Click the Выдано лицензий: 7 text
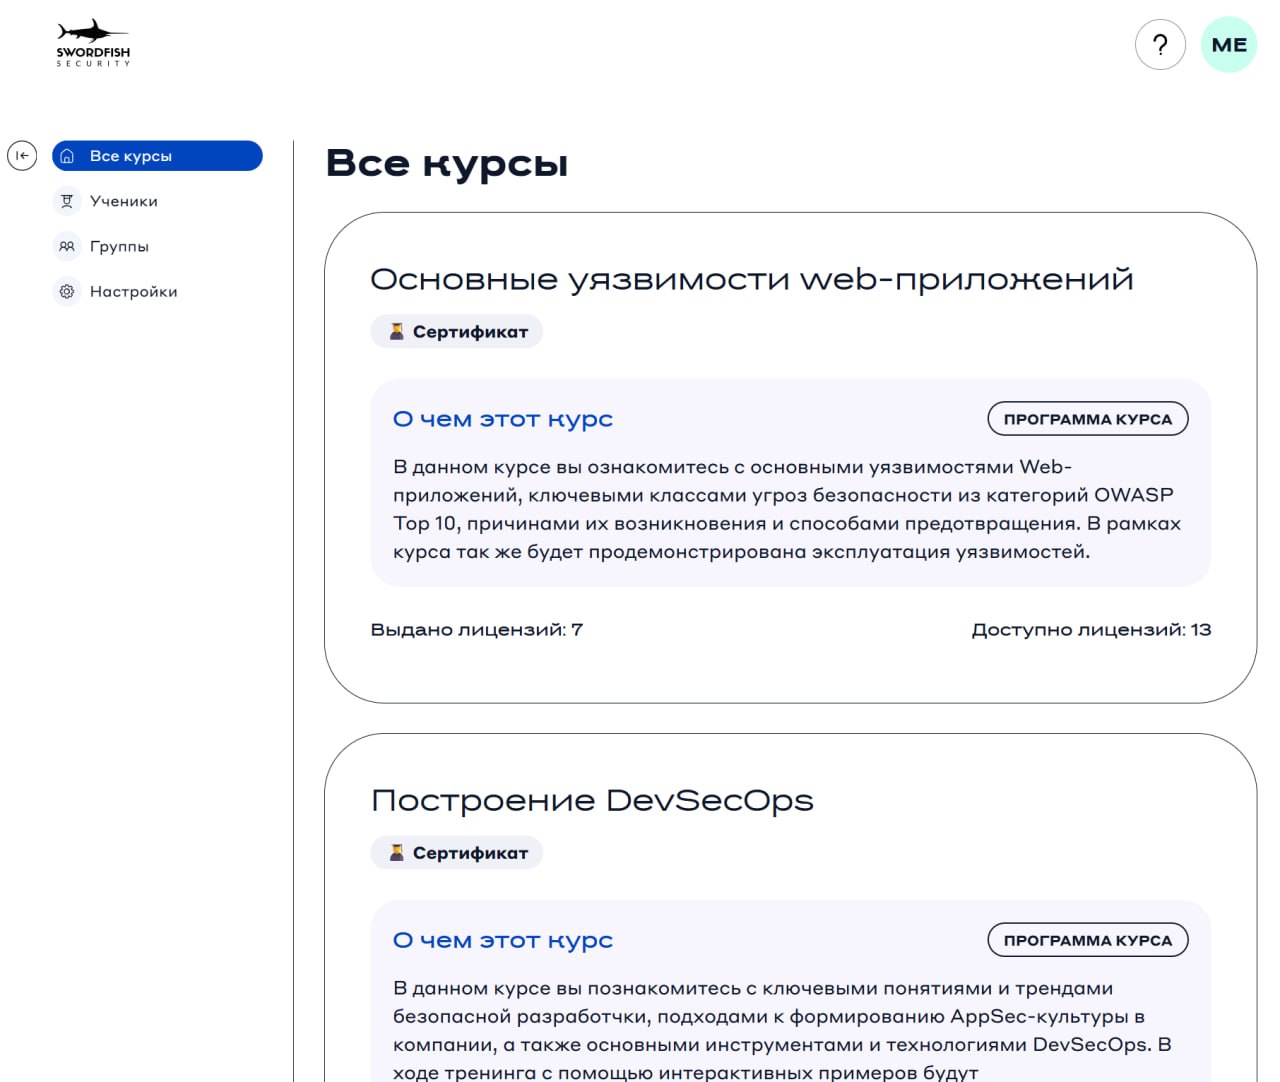 [477, 630]
